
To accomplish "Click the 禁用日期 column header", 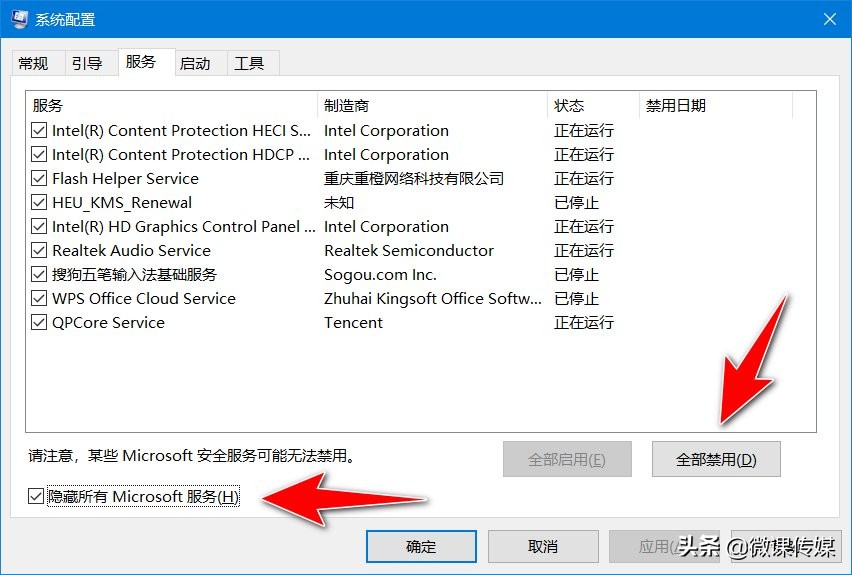I will click(x=716, y=105).
